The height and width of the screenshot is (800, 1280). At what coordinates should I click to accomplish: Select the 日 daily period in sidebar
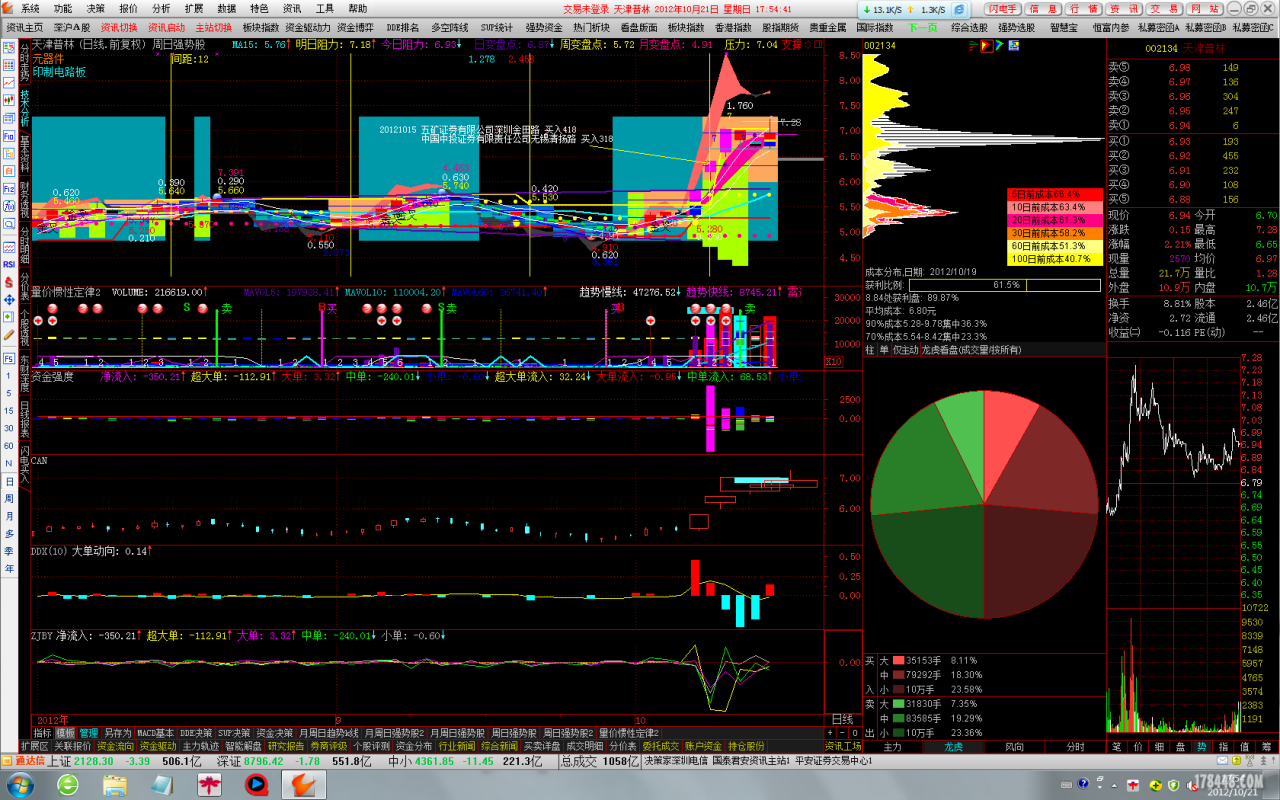point(9,482)
